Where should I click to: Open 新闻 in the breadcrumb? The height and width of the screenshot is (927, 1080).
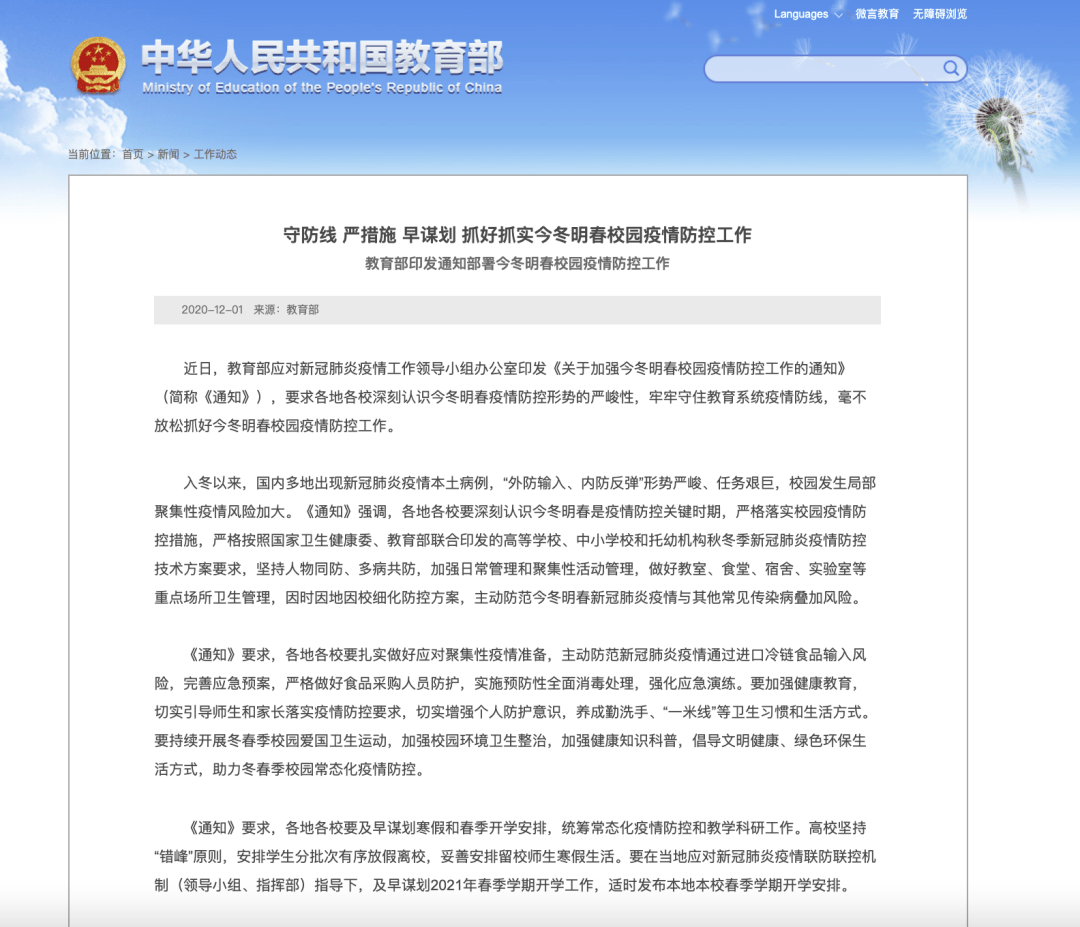(168, 154)
